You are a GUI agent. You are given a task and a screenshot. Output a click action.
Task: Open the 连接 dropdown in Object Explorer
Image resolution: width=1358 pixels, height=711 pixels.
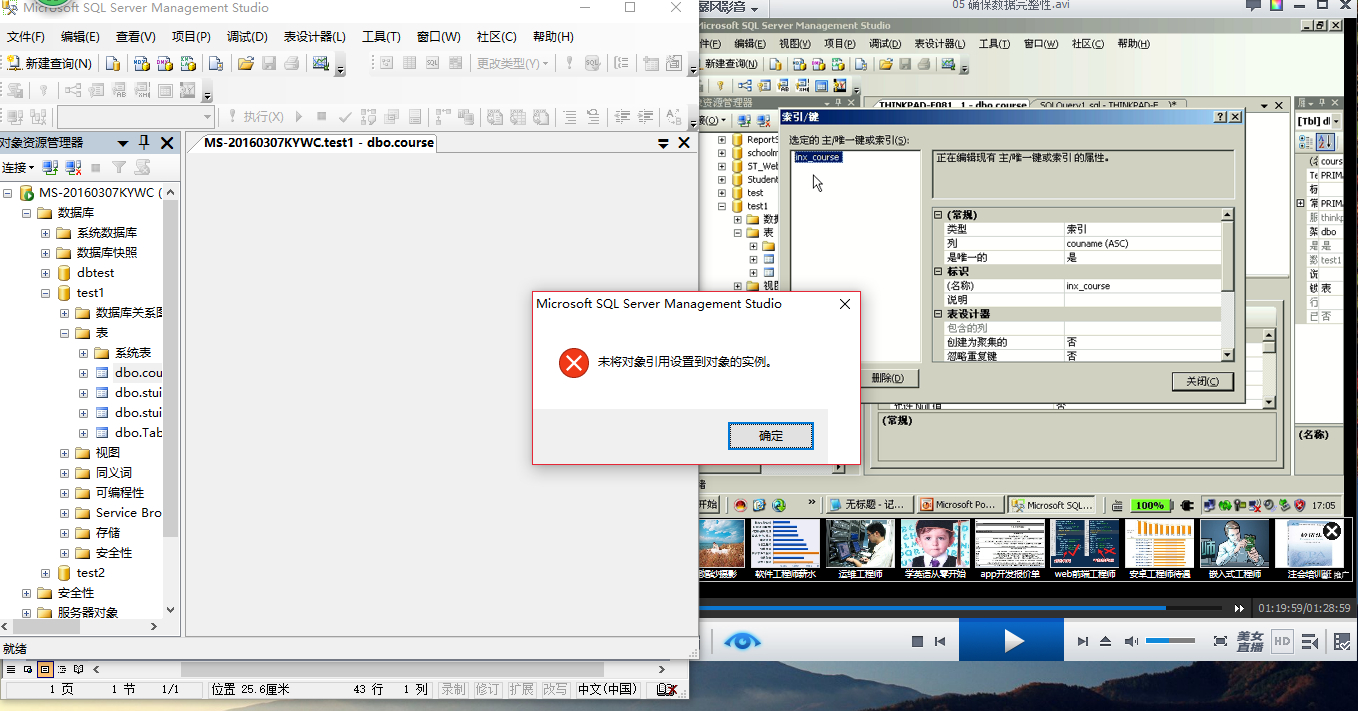pyautogui.click(x=17, y=167)
